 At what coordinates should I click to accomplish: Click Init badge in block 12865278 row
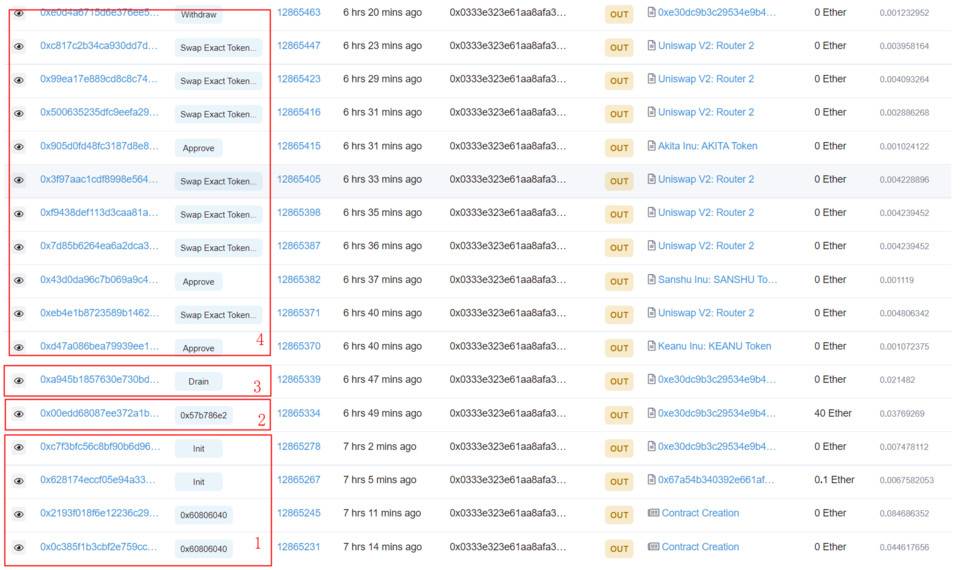coord(198,449)
